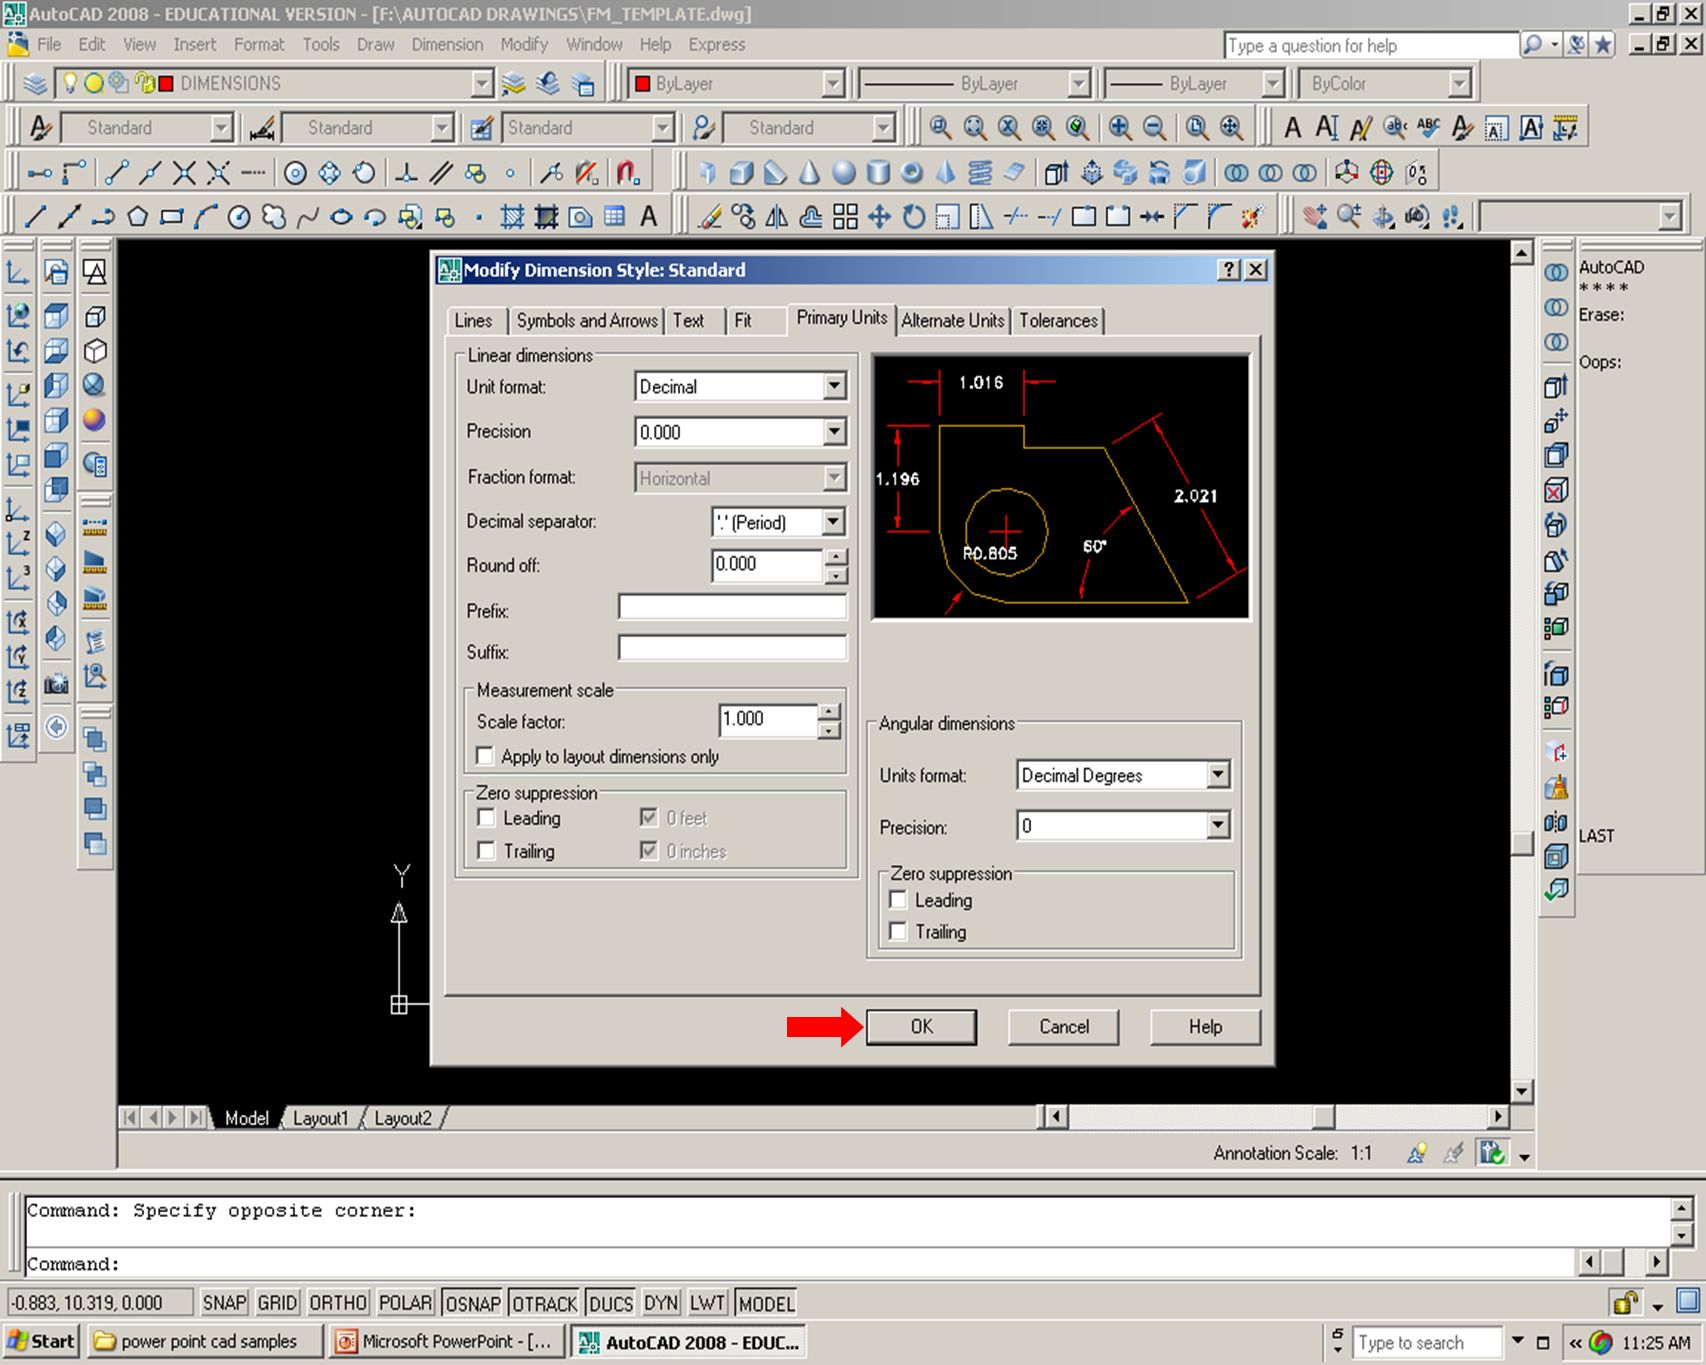Click the 3D Cone modeling icon
The image size is (1706, 1365).
[810, 173]
